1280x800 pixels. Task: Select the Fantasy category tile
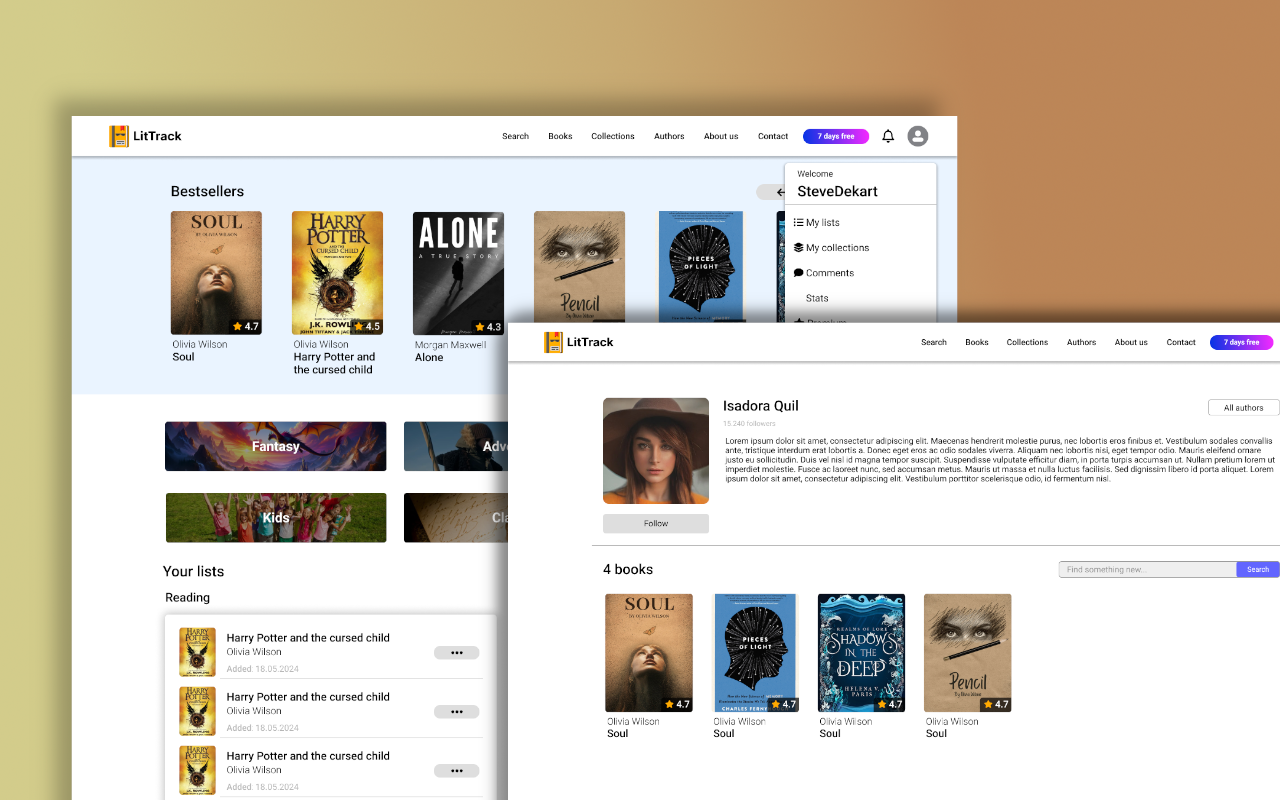tap(275, 446)
